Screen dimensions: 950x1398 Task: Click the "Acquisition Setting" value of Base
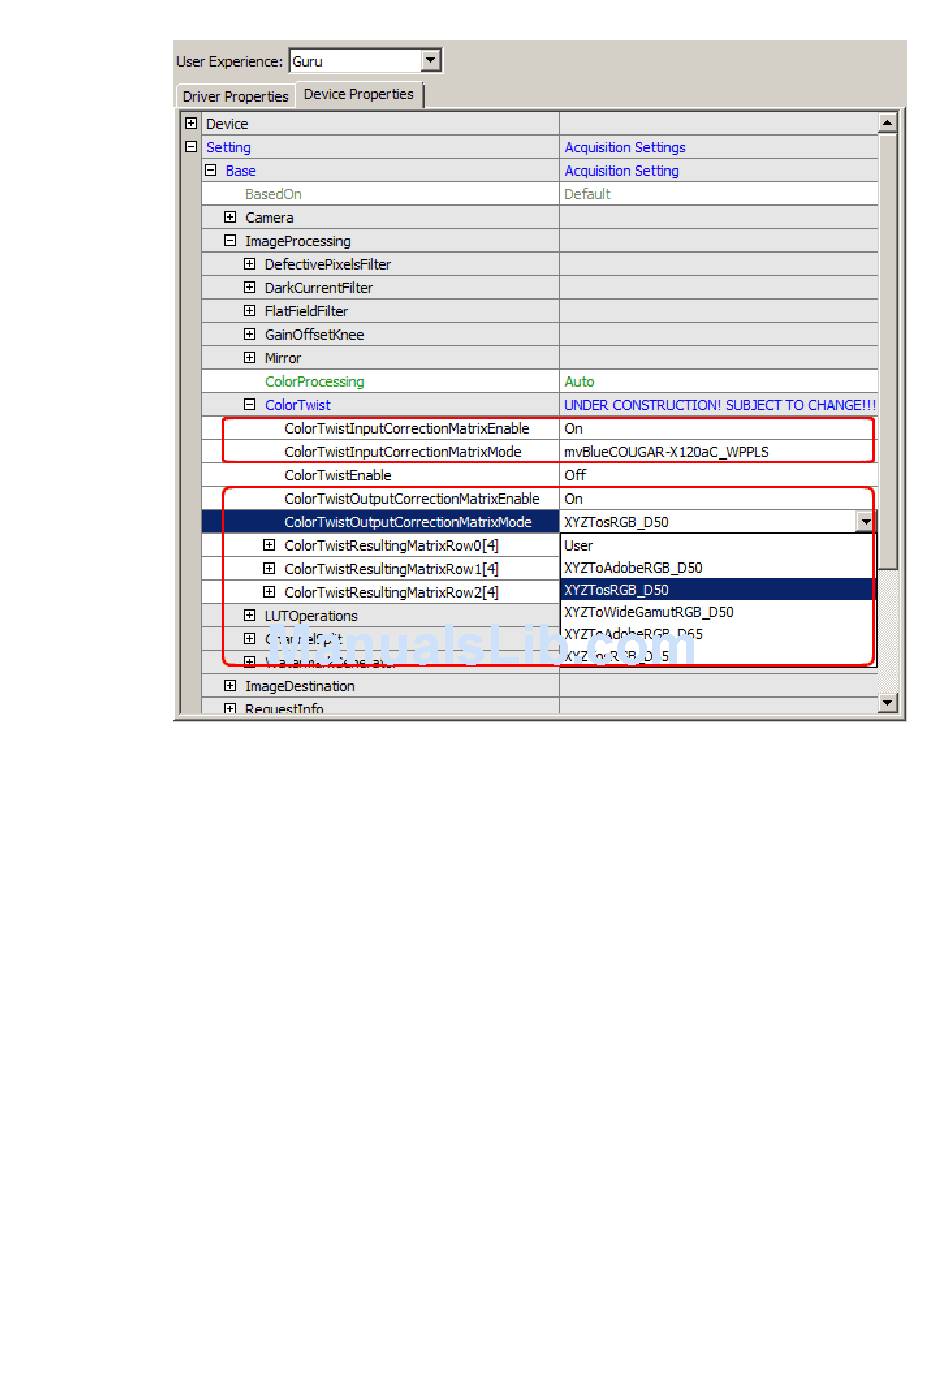click(x=621, y=171)
